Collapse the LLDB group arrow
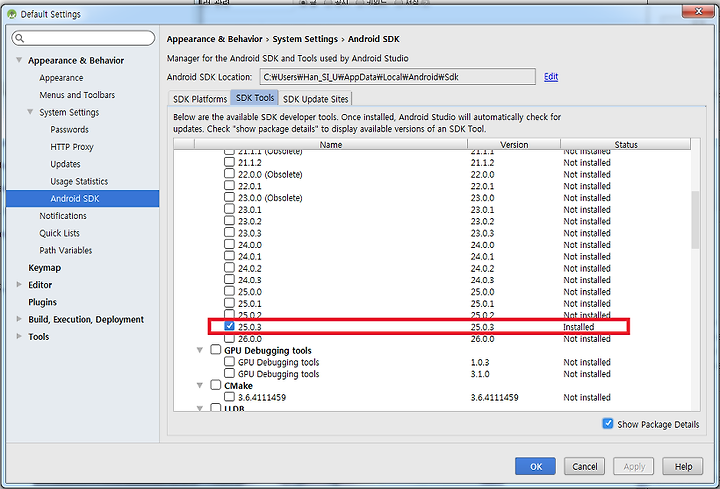The image size is (720, 489). [x=200, y=408]
